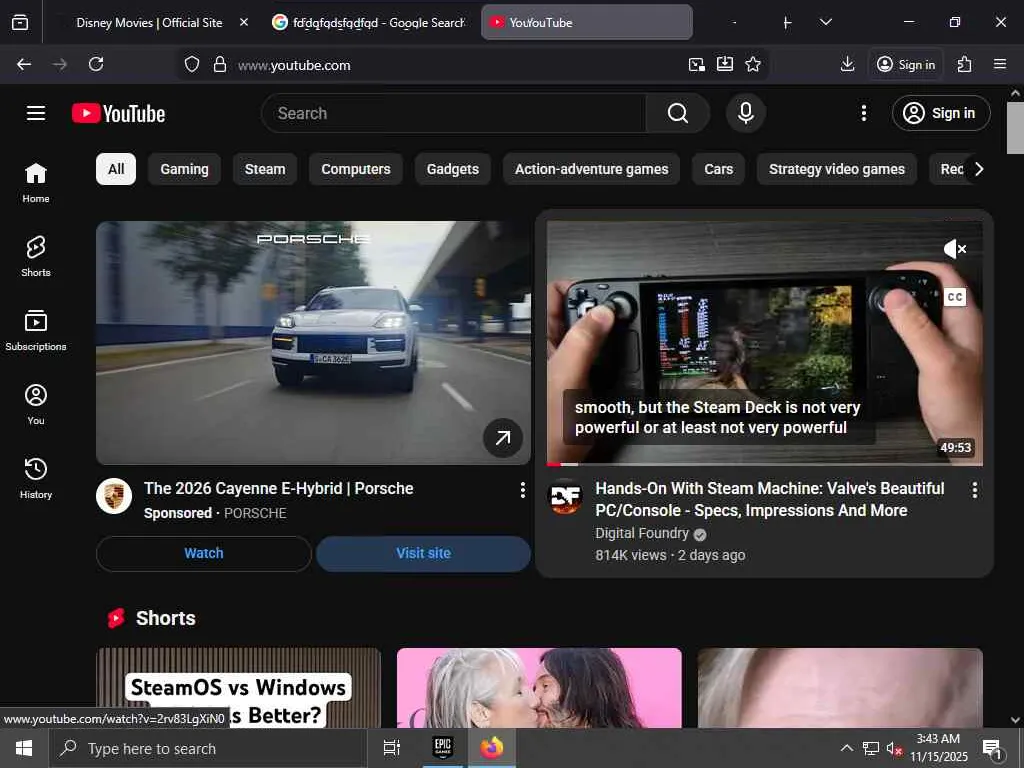Toggle closed captions on preview
1024x768 pixels.
click(x=955, y=297)
